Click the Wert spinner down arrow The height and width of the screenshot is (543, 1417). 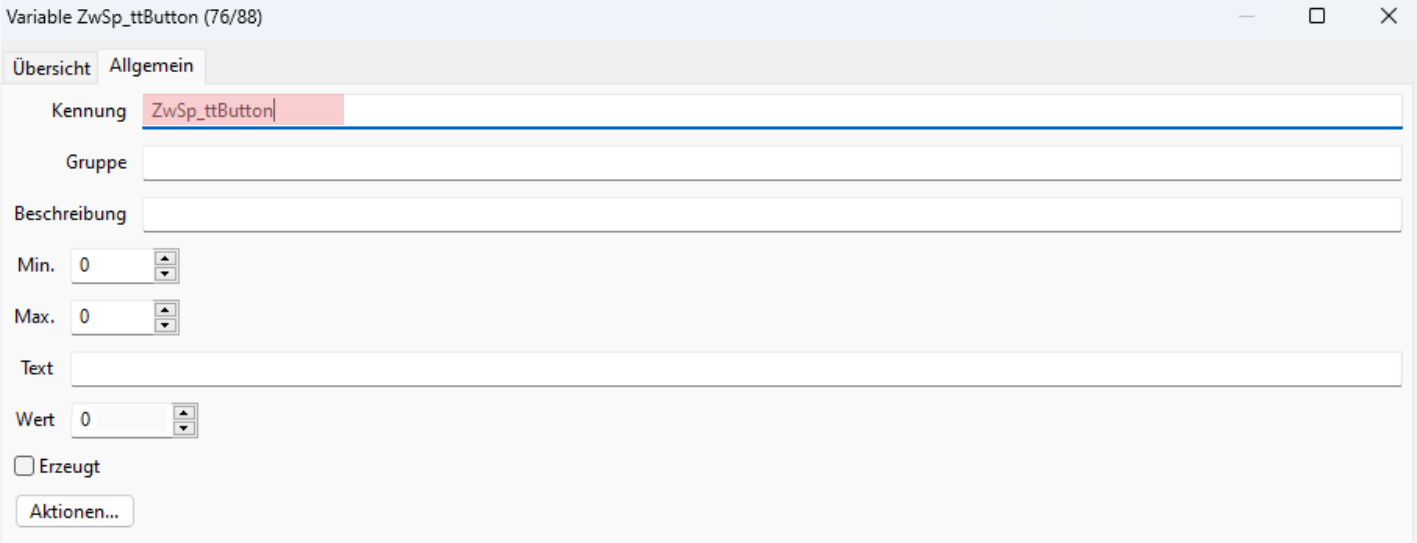pyautogui.click(x=184, y=428)
